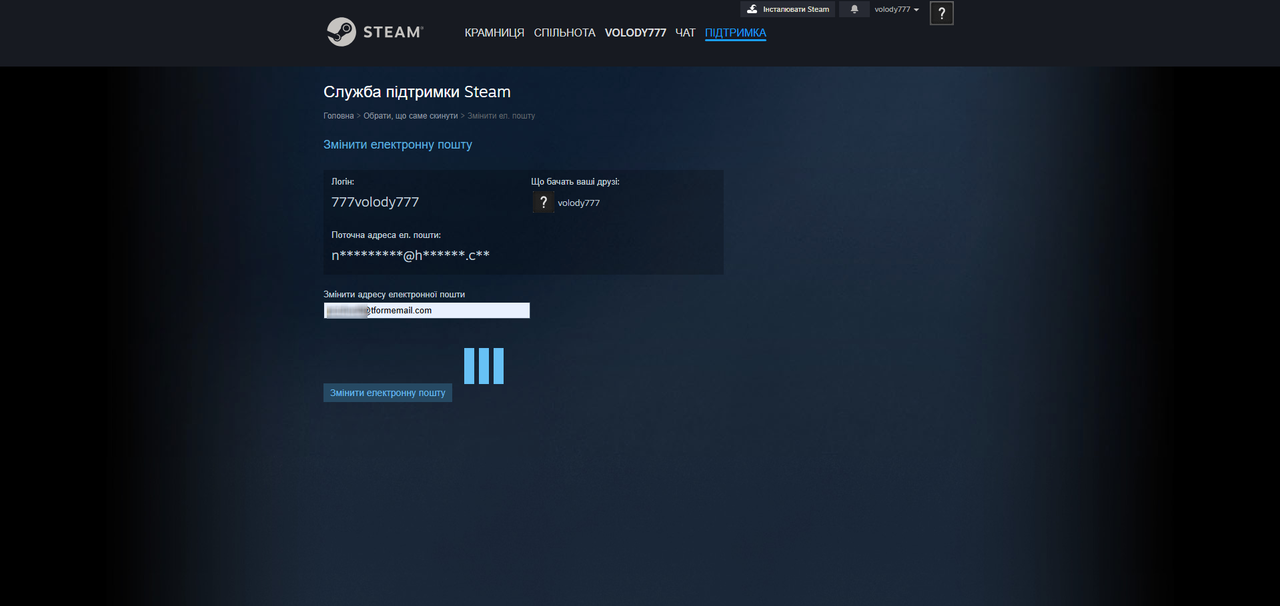Click the Змінити електронну пошту button

pos(387,393)
